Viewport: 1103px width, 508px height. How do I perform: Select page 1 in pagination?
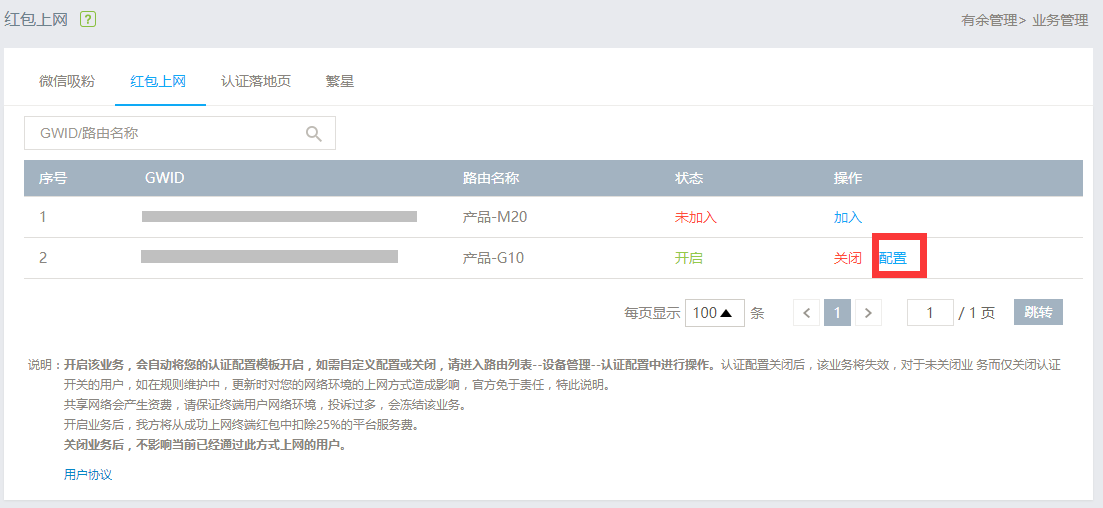(x=837, y=312)
